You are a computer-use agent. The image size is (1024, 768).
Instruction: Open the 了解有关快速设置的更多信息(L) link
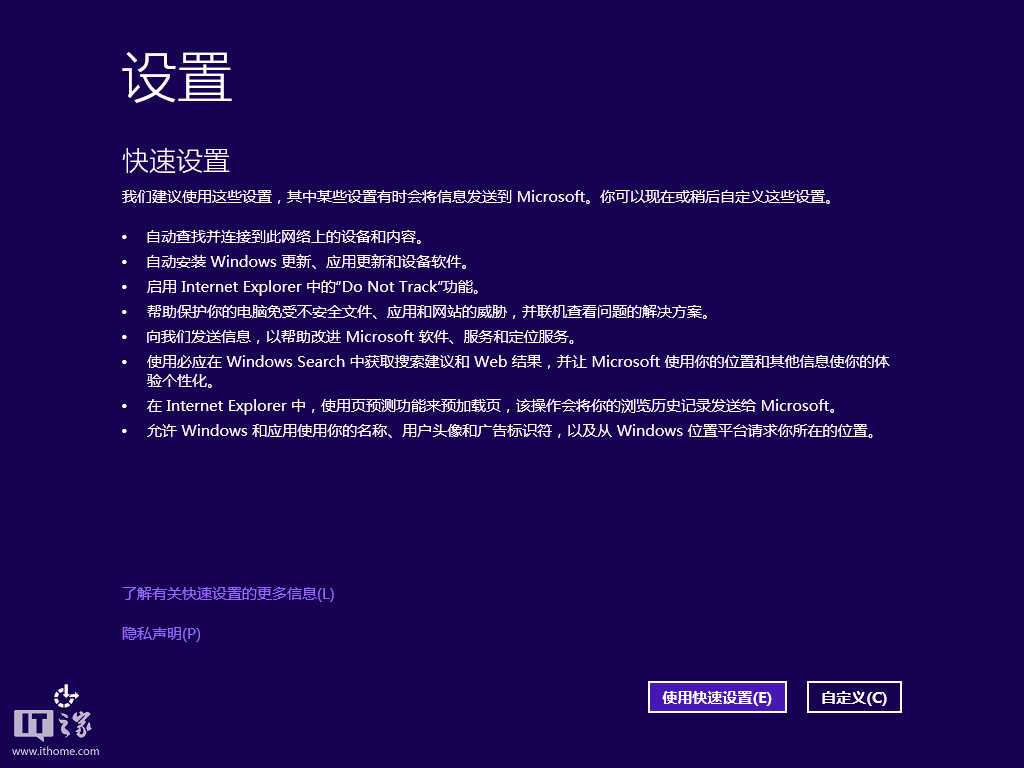228,593
